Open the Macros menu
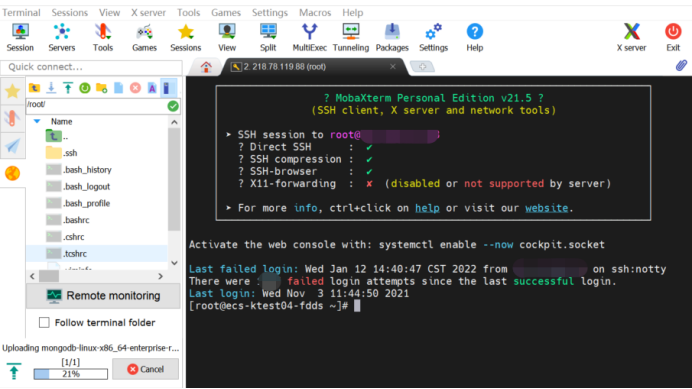The width and height of the screenshot is (692, 389). pos(315,12)
